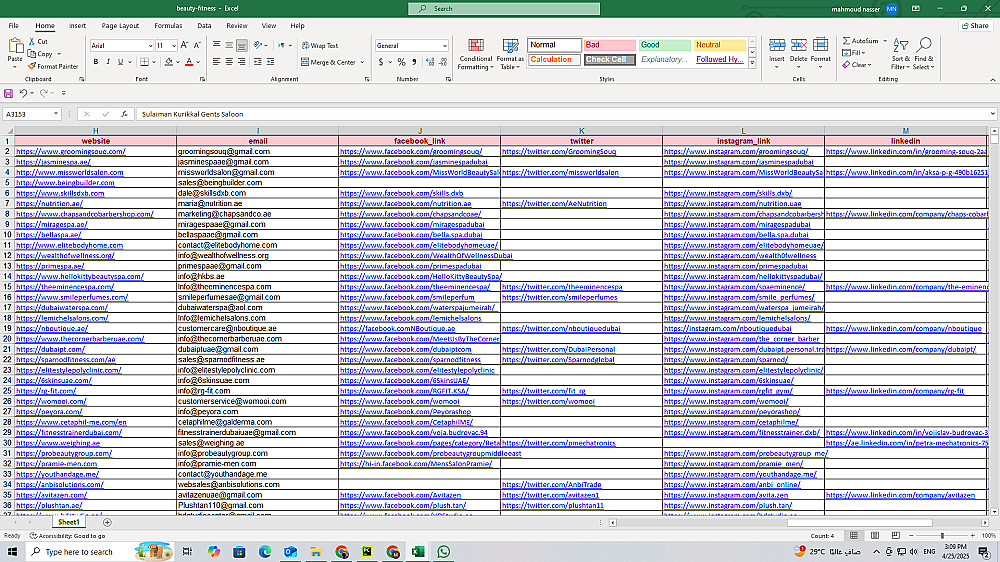1000x562 pixels.
Task: Apply the Good cell style
Action: coord(665,45)
